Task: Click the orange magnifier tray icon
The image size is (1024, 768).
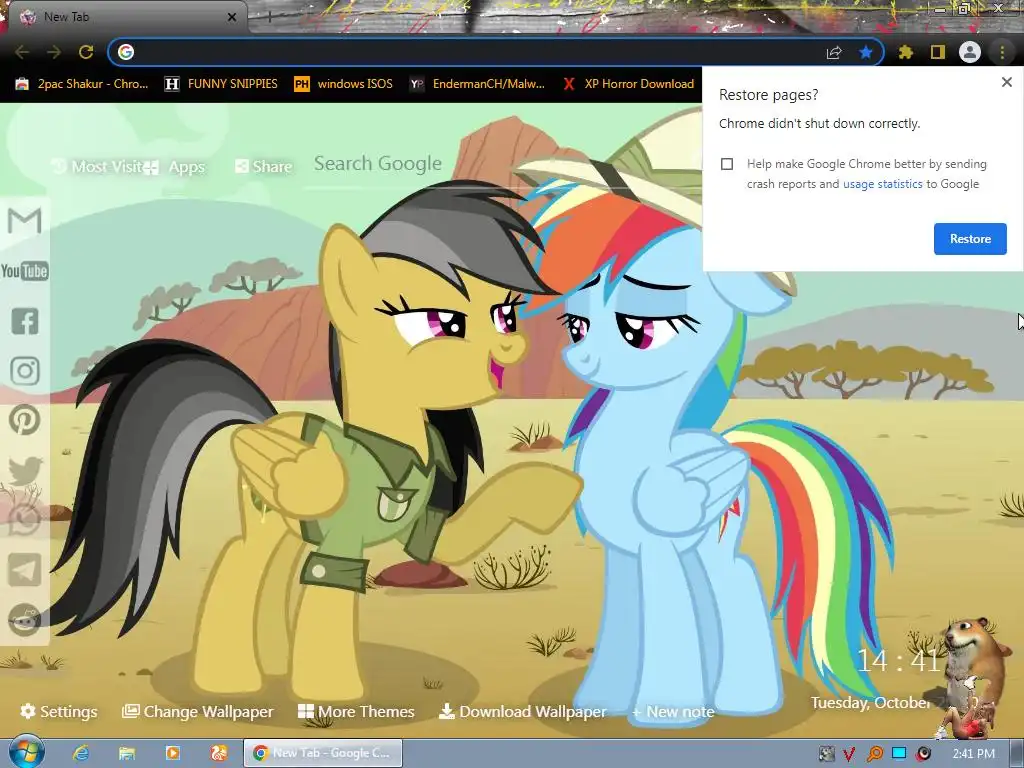Action: pyautogui.click(x=874, y=754)
